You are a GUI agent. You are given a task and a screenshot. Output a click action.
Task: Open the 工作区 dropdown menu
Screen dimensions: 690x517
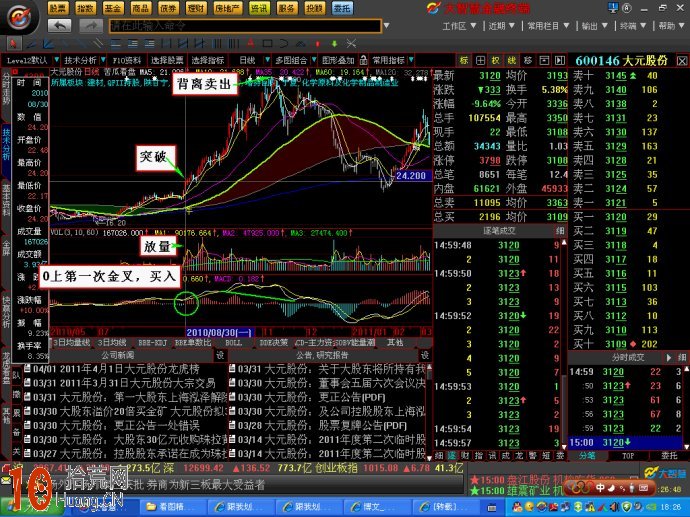coord(459,26)
